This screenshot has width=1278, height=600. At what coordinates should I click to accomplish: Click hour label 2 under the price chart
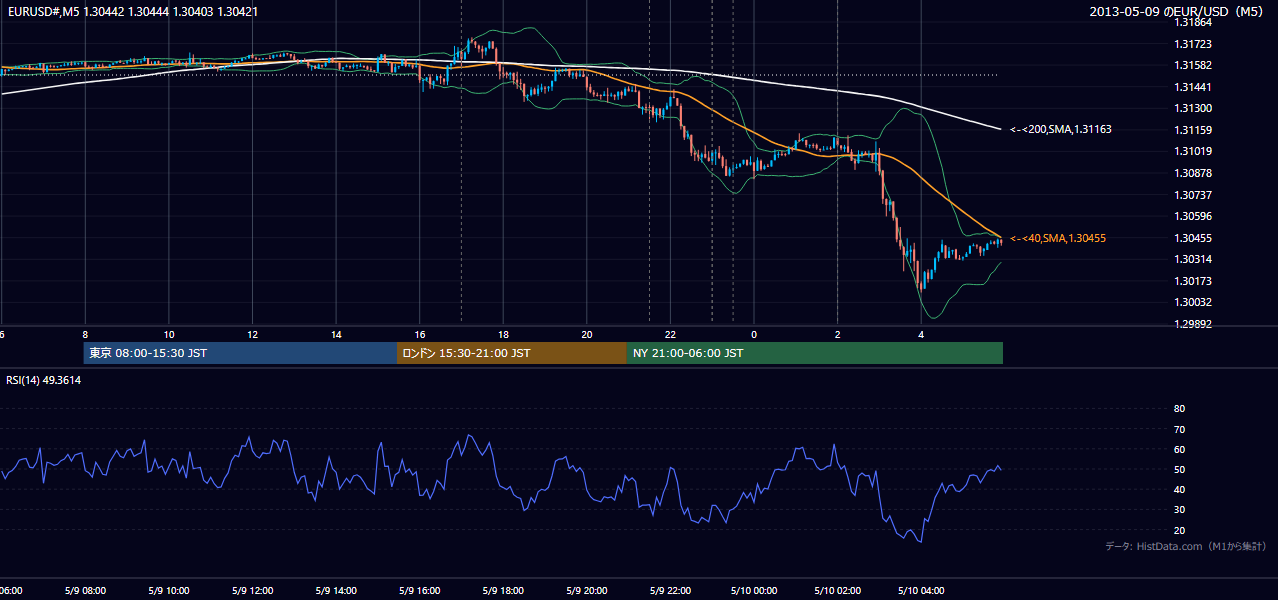coord(837,334)
